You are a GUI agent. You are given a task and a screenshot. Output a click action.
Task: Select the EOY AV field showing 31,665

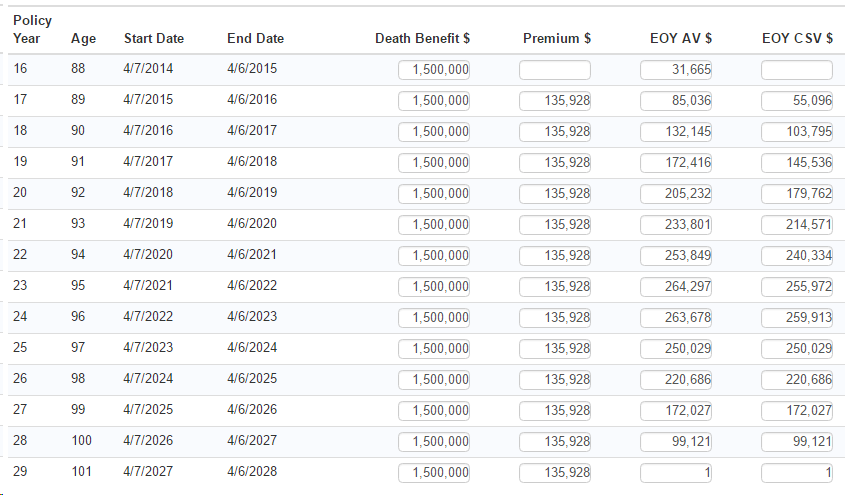point(676,70)
